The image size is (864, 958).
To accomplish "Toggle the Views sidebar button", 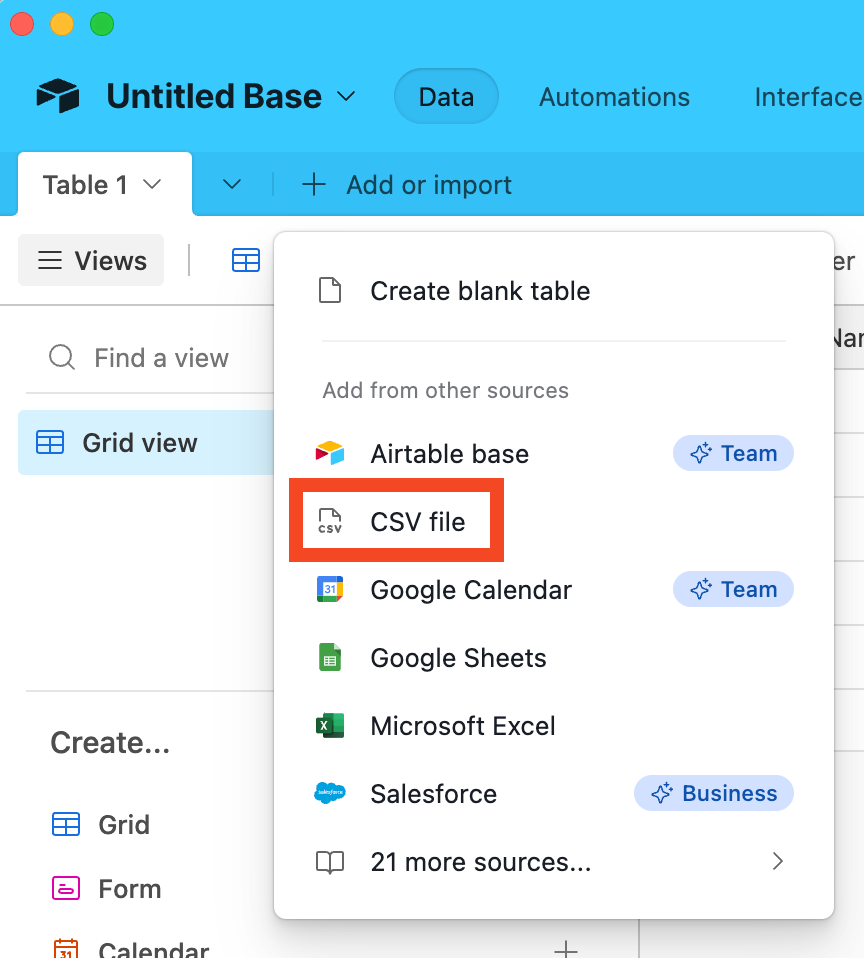I will tap(92, 261).
